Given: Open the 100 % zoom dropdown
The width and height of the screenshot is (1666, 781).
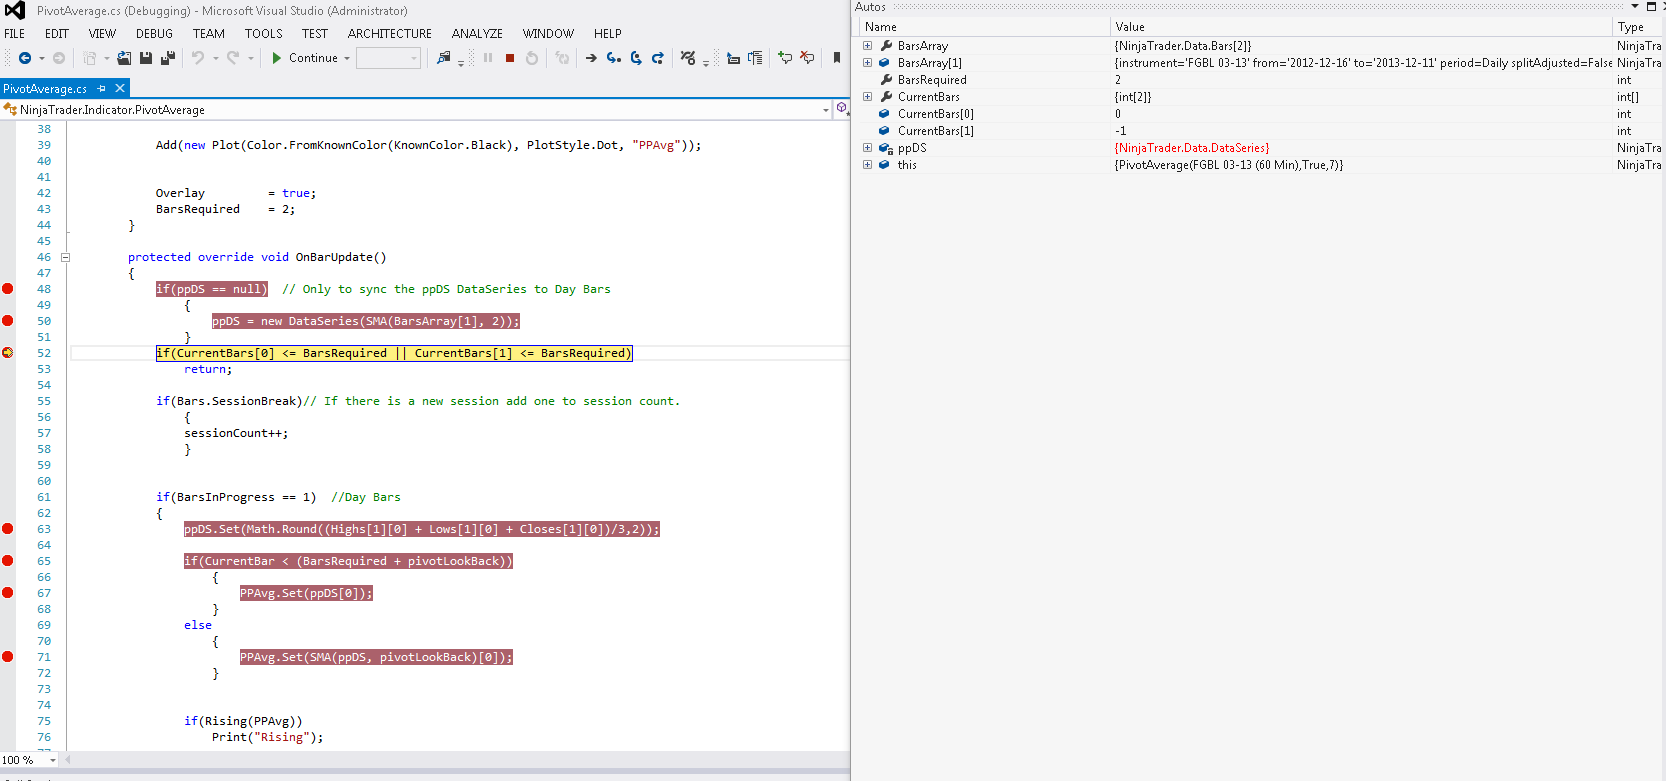Looking at the screenshot, I should click(53, 760).
